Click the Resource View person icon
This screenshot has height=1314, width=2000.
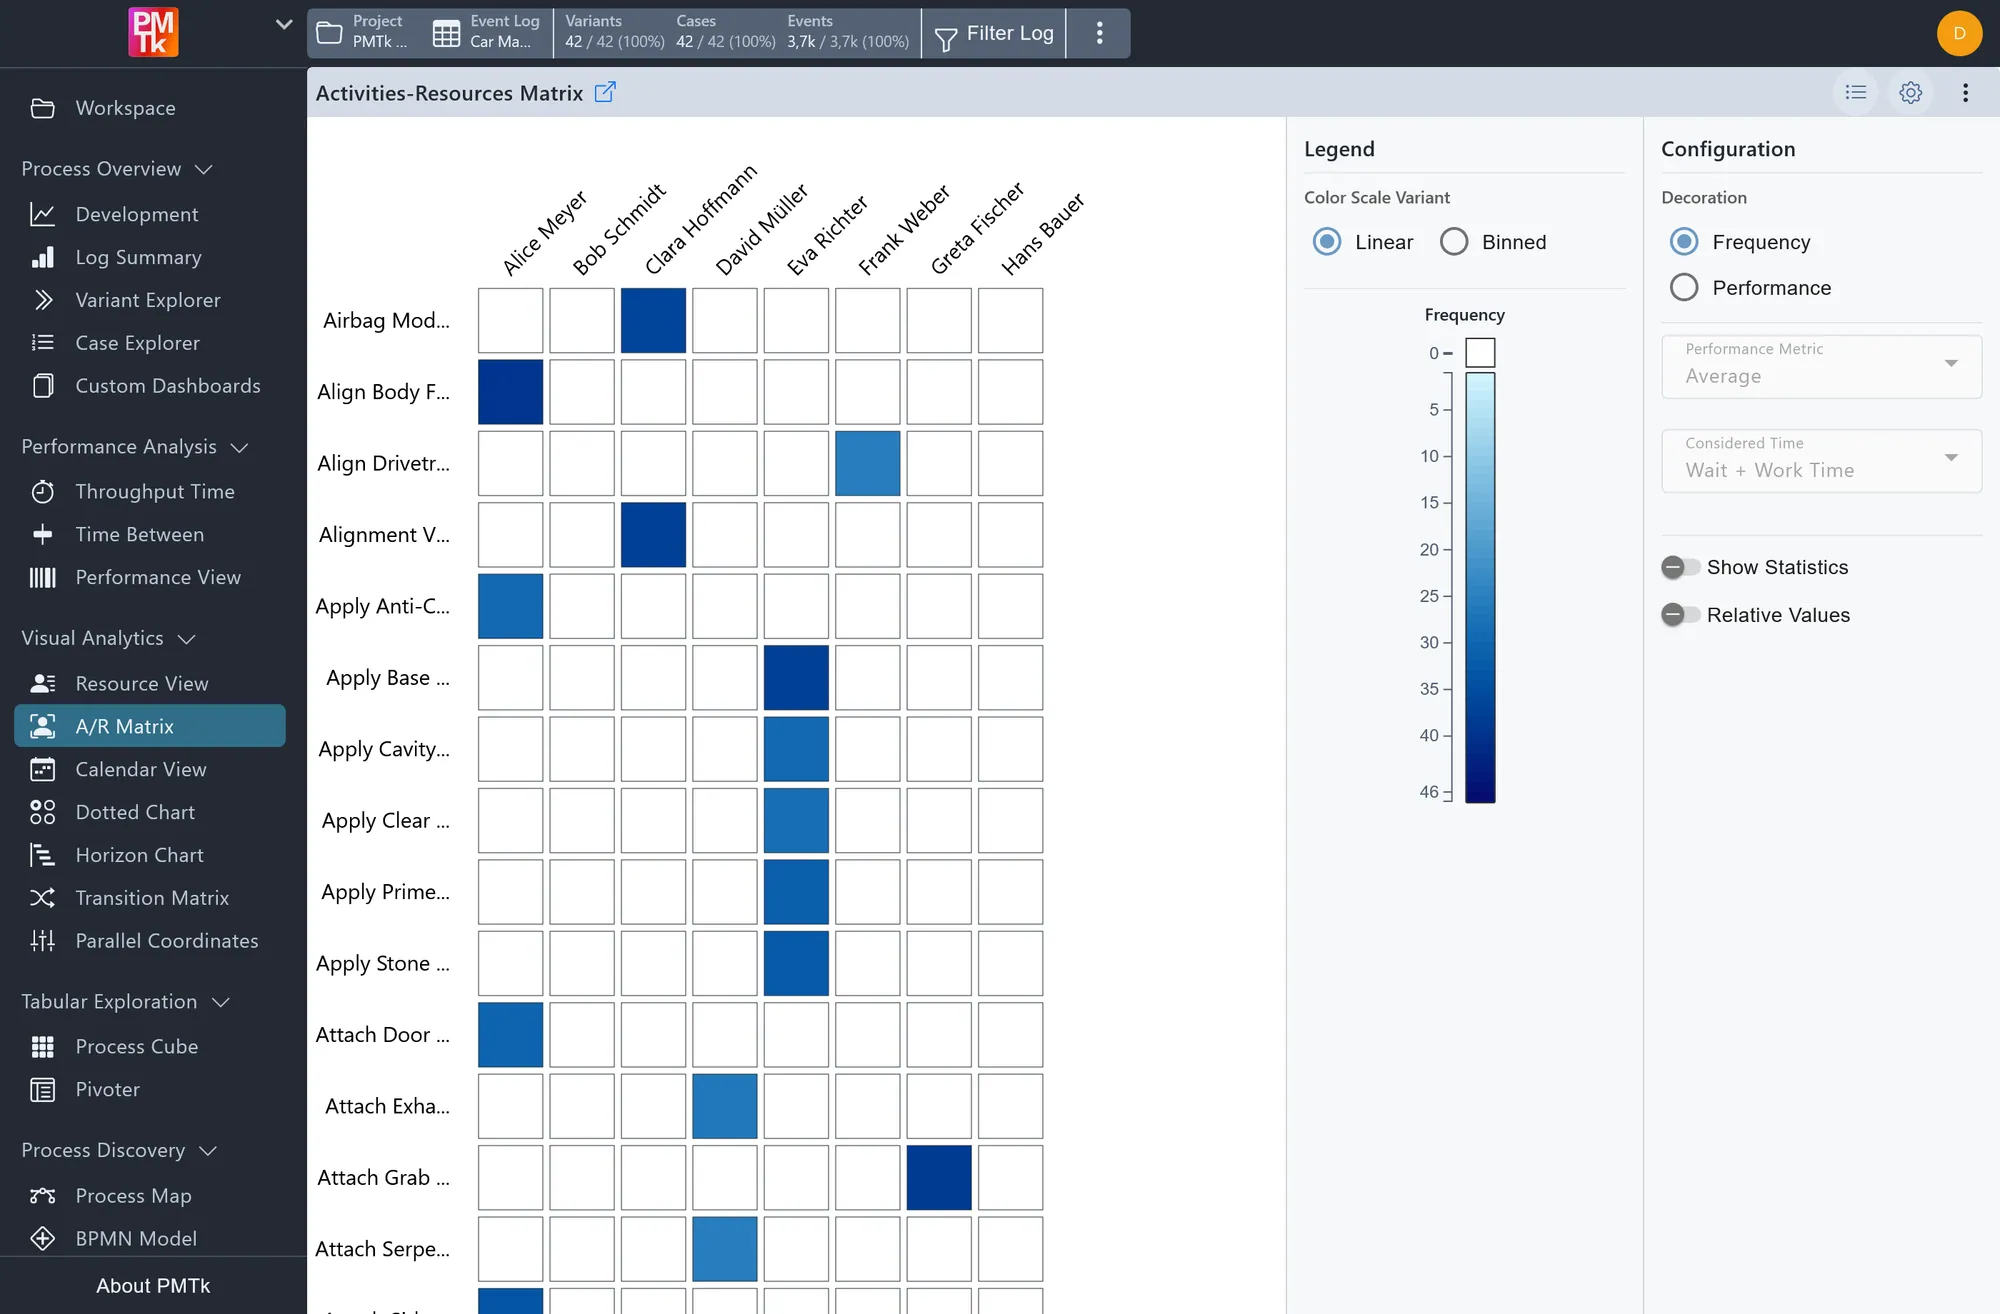(43, 684)
